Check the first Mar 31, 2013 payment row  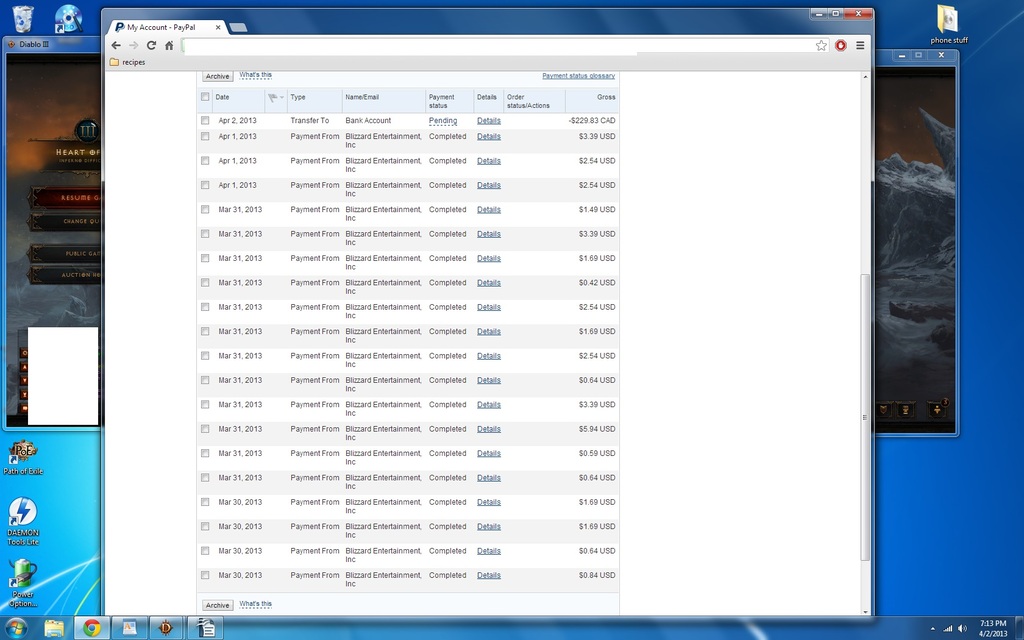205,210
